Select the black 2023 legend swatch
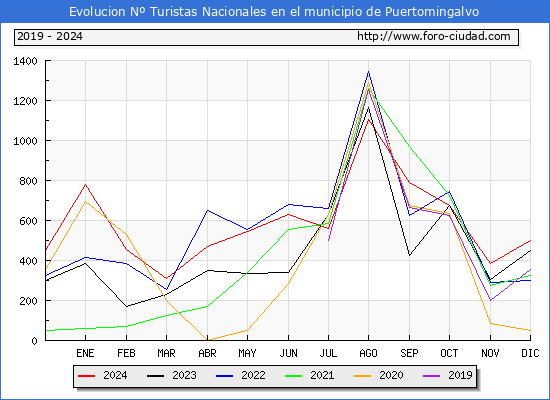This screenshot has width=550, height=400. [x=155, y=376]
